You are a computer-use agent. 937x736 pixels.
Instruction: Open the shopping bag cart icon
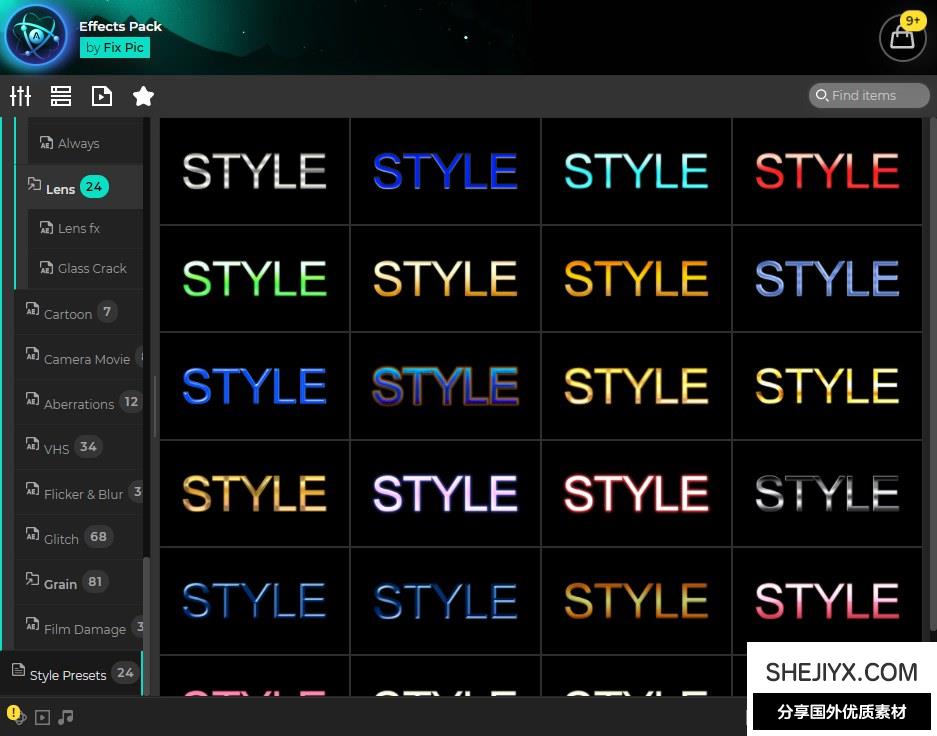click(902, 38)
